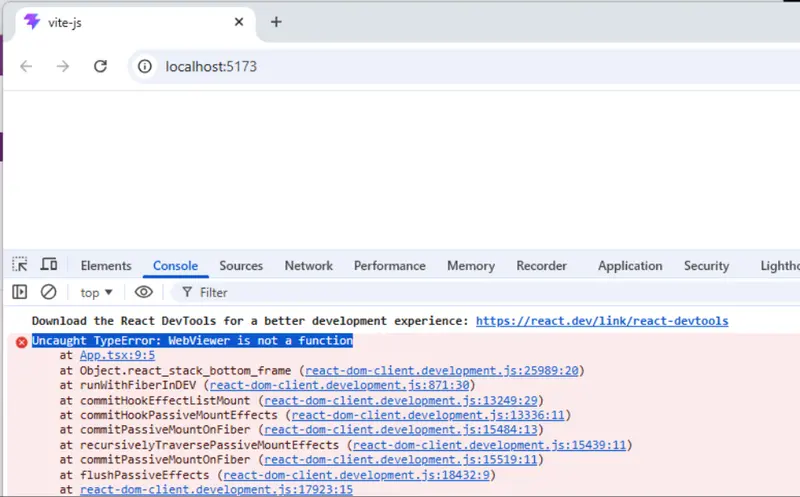Switch to the Console tab

coord(176,266)
